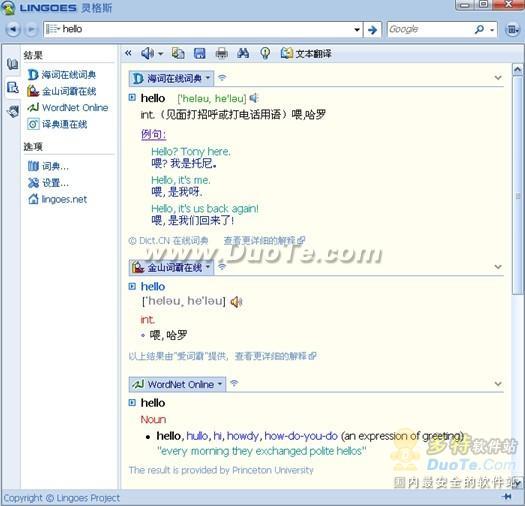Save the result with floppy disk icon

[200, 53]
